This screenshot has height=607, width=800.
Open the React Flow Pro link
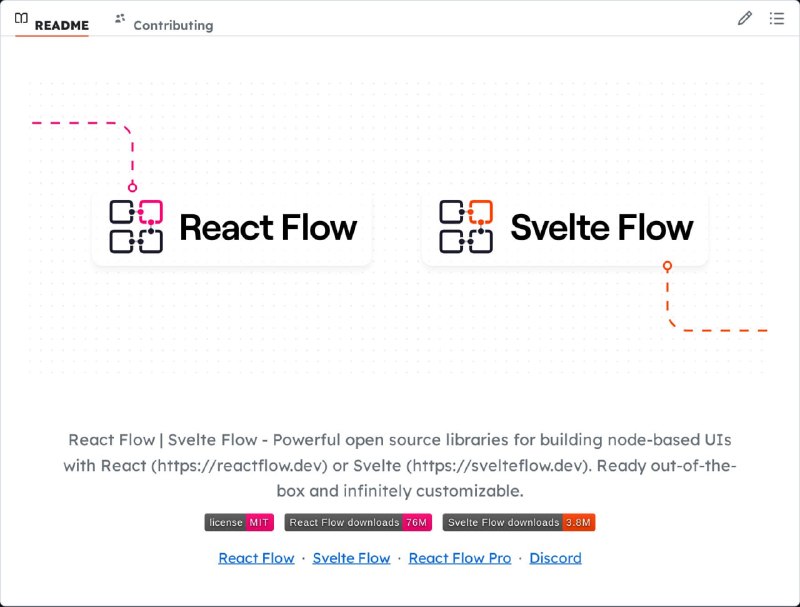pyautogui.click(x=460, y=558)
